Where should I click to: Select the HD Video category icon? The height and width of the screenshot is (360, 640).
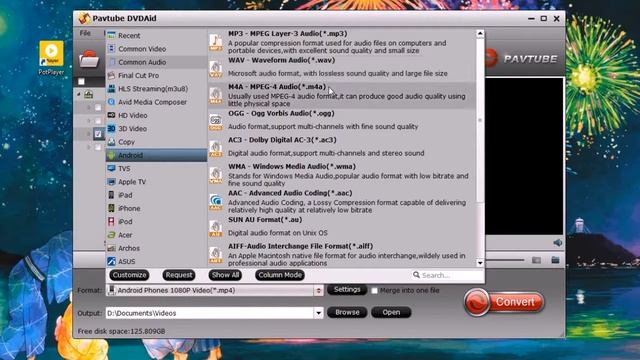click(111, 115)
